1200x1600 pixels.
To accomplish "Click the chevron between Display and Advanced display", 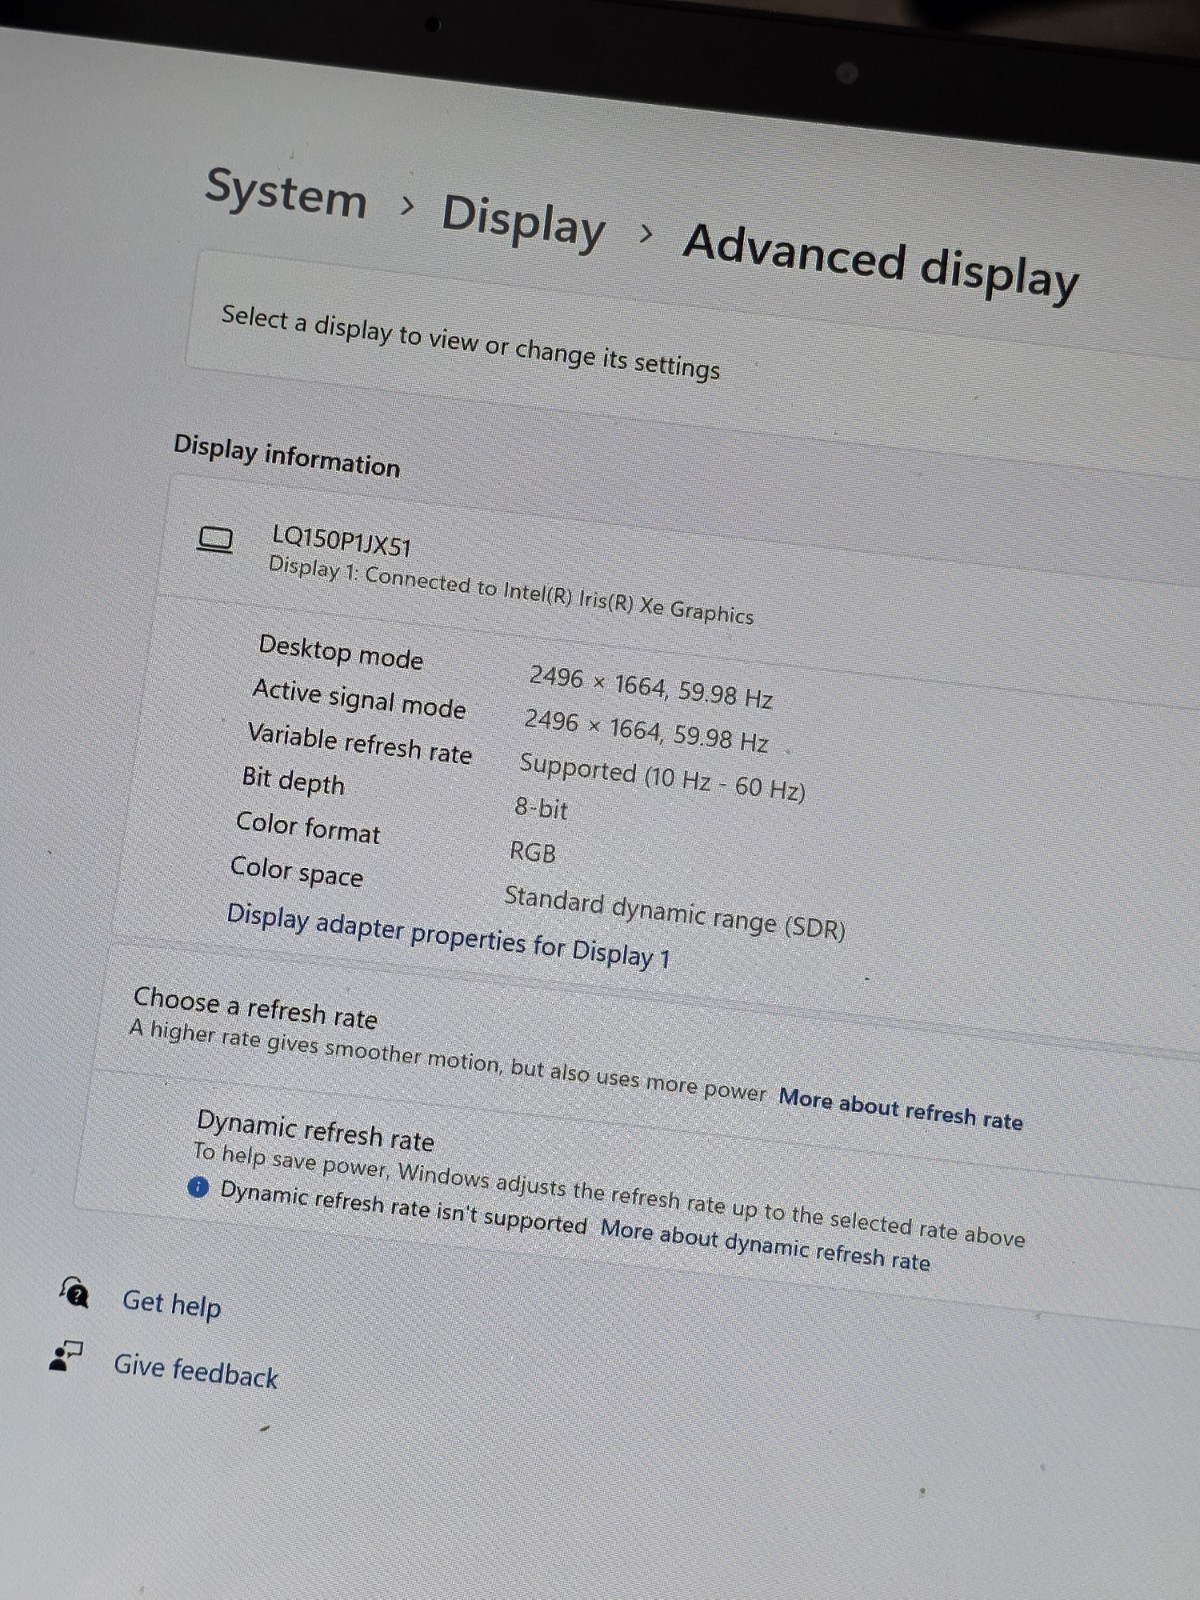I will [x=646, y=234].
